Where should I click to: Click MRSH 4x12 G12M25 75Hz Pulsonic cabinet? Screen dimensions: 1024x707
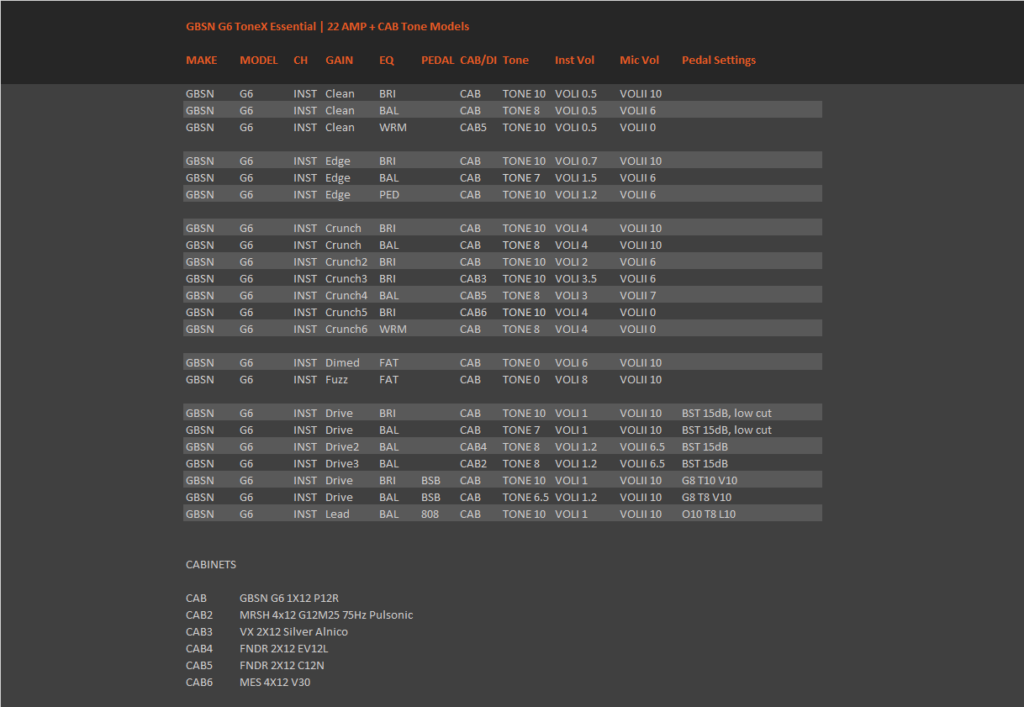326,615
